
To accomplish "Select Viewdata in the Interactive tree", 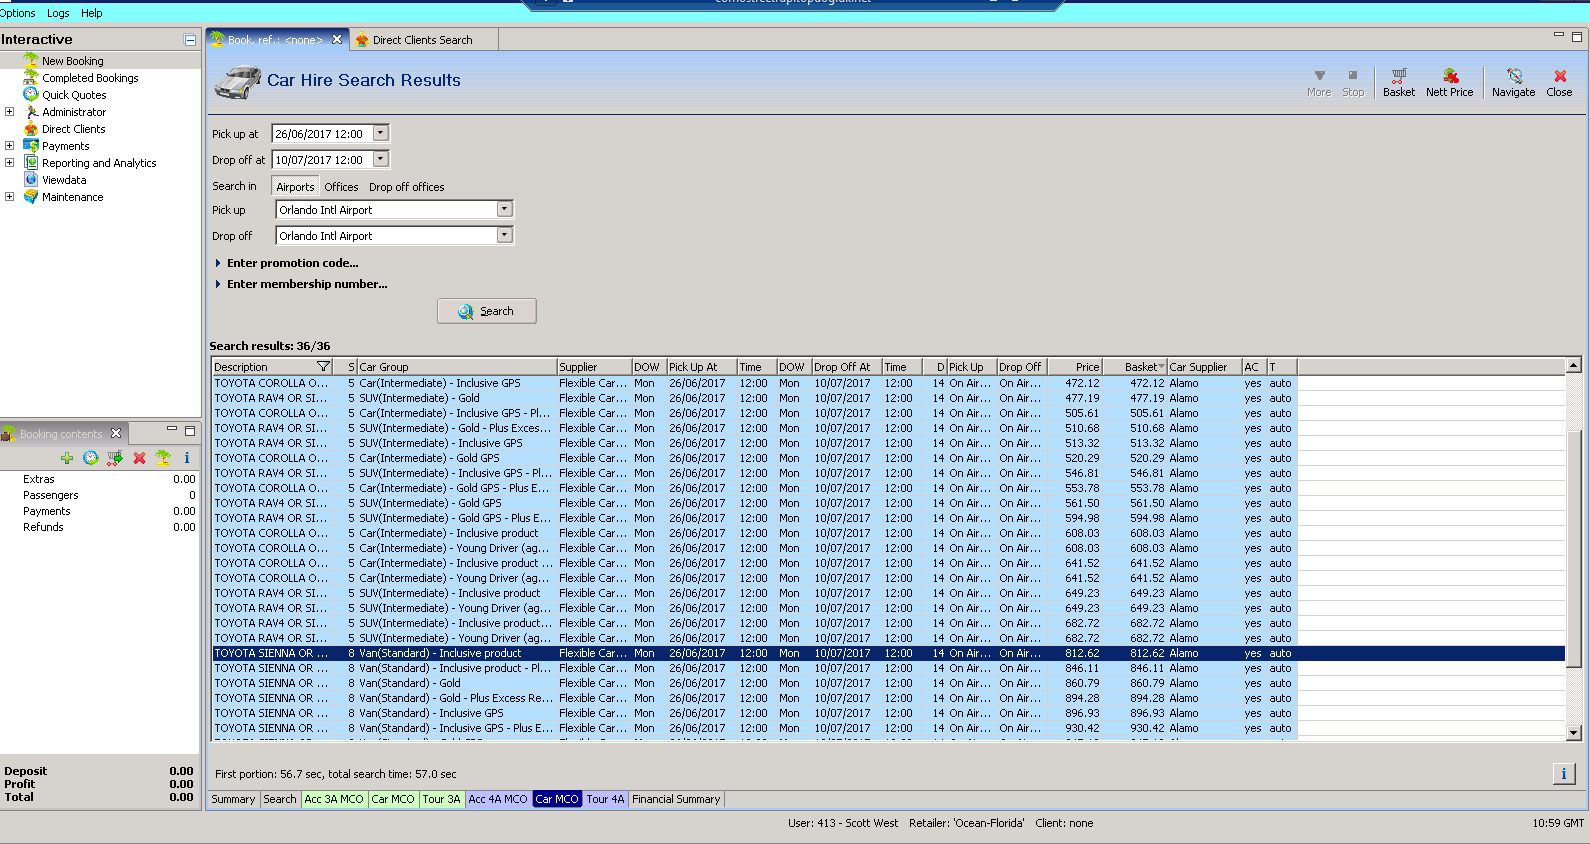I will click(x=64, y=180).
